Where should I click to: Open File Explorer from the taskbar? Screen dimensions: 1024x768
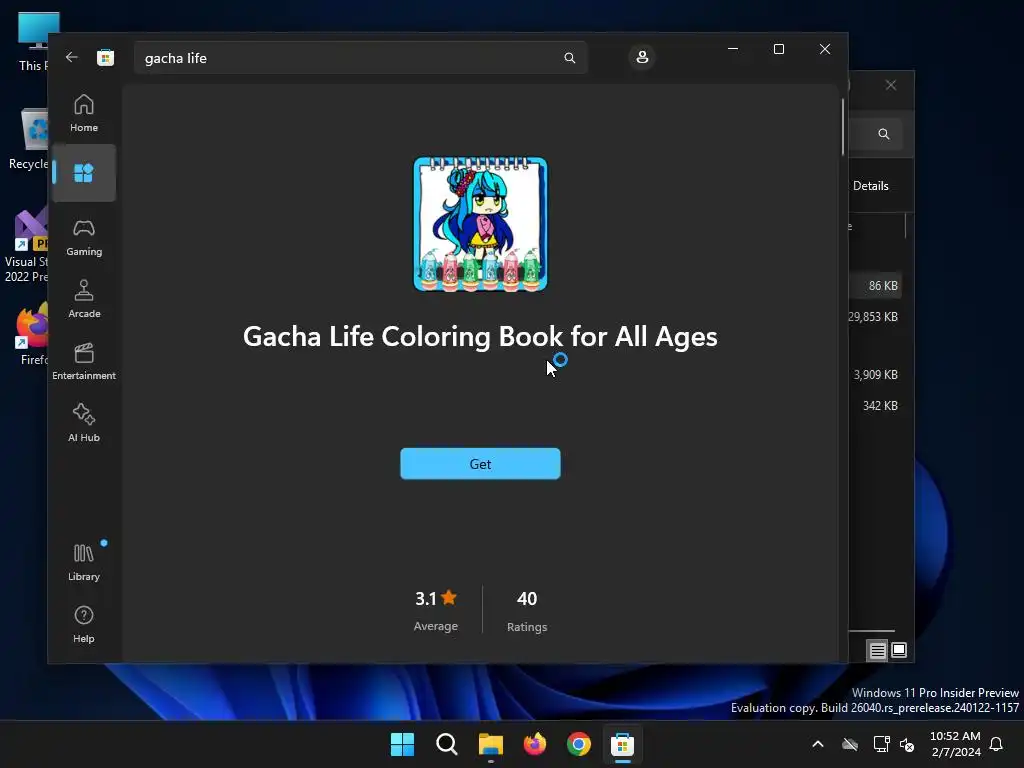pos(490,744)
